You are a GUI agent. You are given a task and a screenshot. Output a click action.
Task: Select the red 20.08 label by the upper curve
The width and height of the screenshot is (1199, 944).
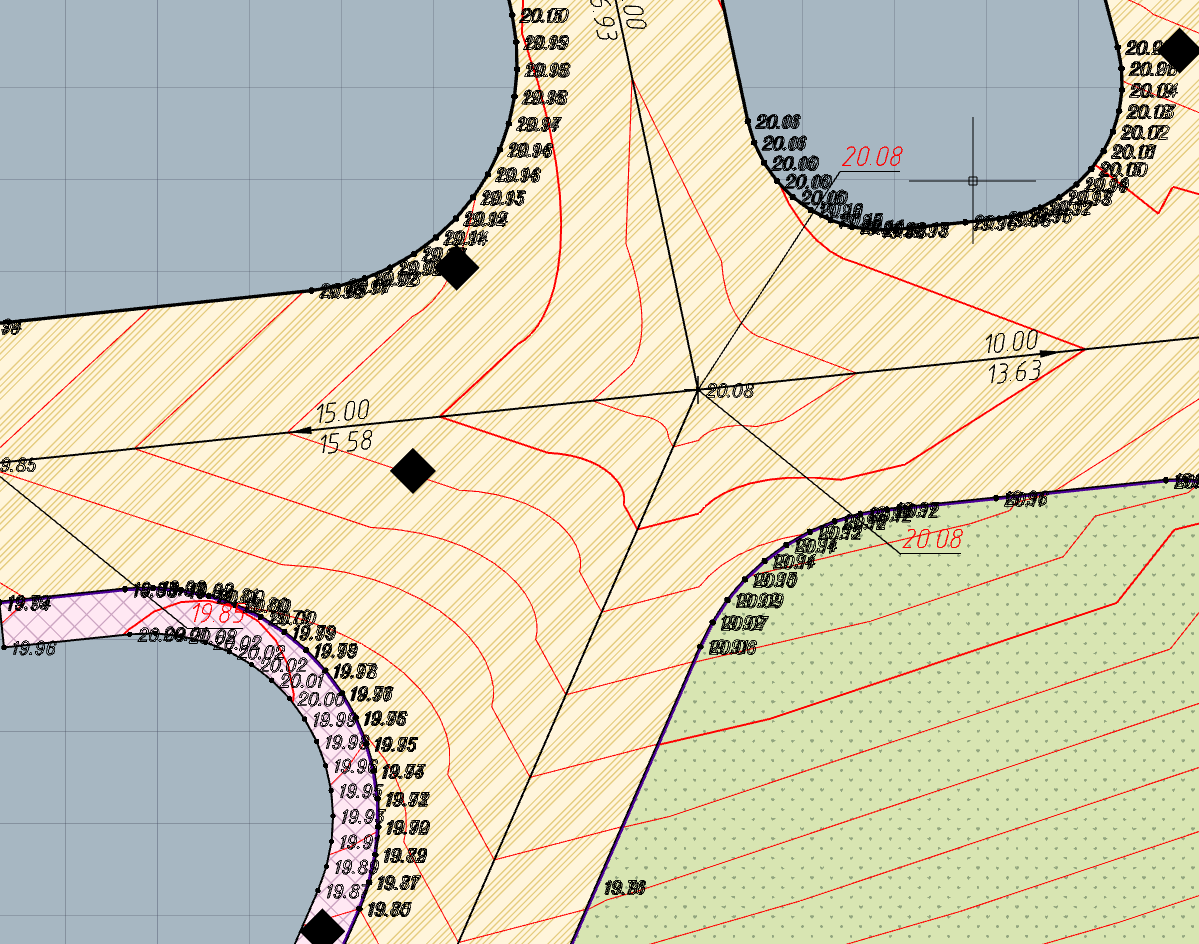click(872, 157)
